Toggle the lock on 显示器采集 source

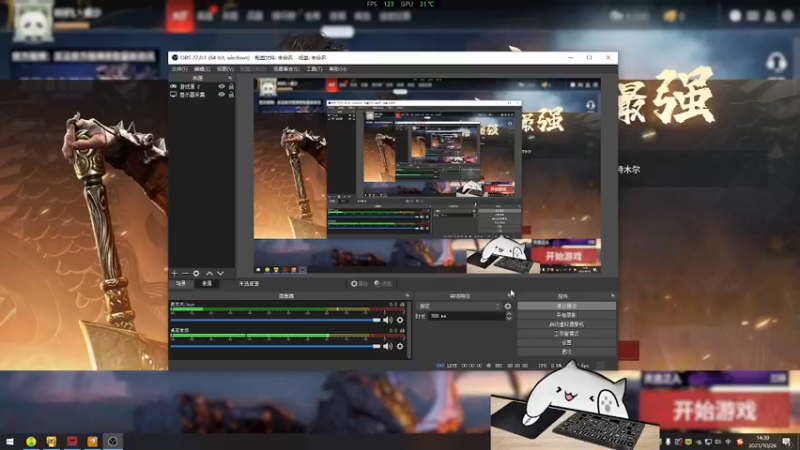point(231,95)
